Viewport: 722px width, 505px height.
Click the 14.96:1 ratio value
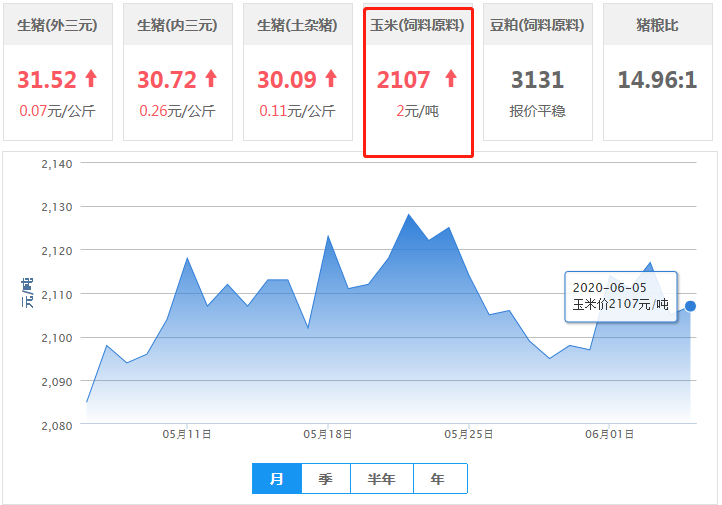click(657, 79)
